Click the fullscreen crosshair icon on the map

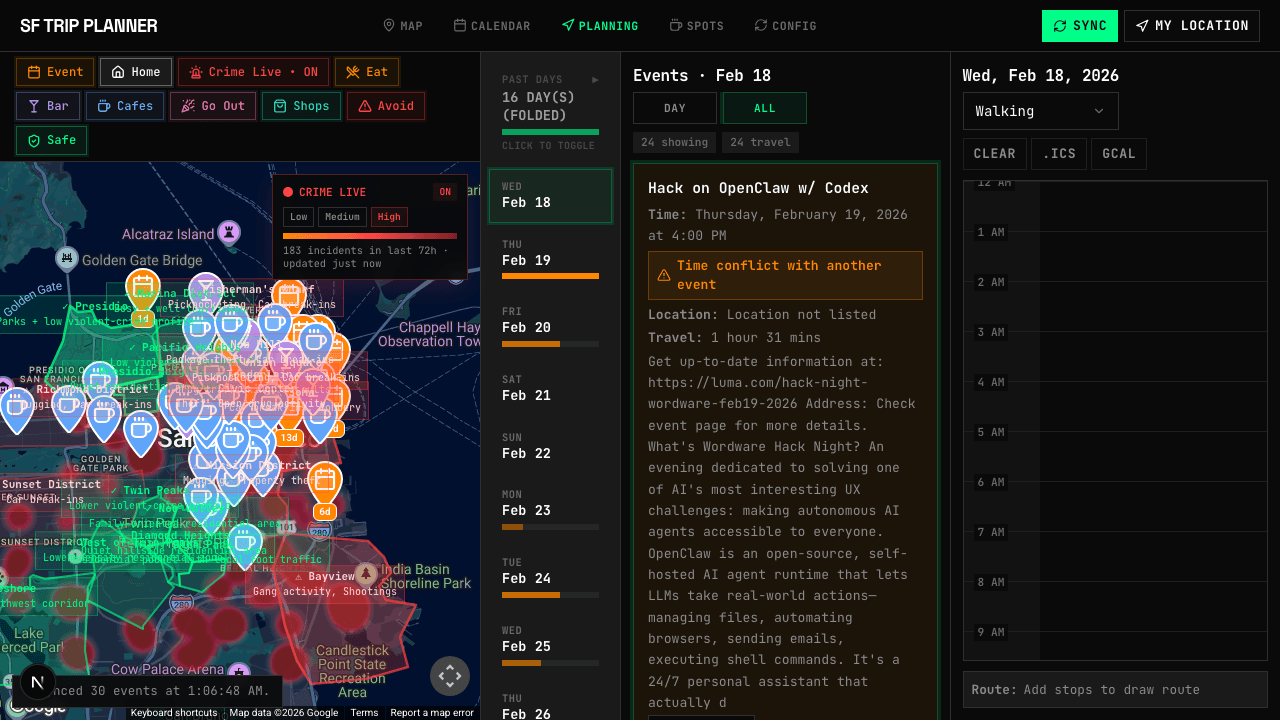point(450,676)
